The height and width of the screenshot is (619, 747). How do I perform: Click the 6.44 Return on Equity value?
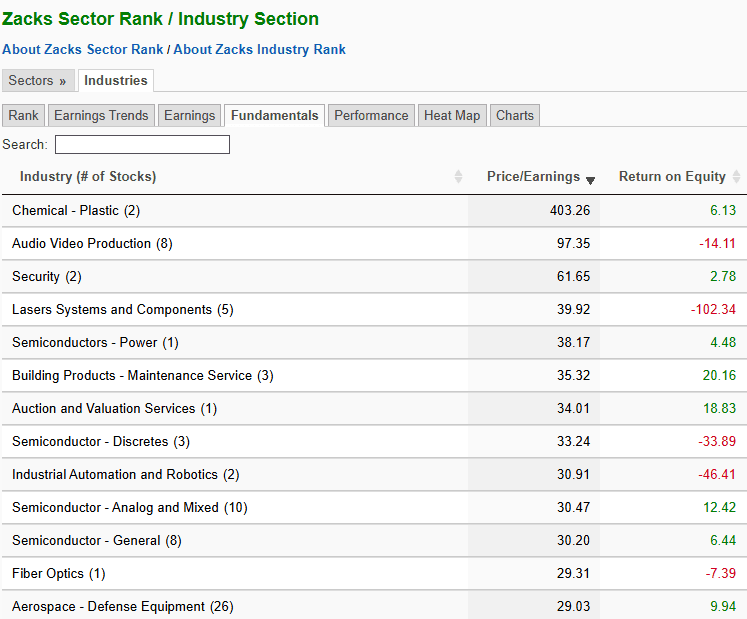click(723, 540)
